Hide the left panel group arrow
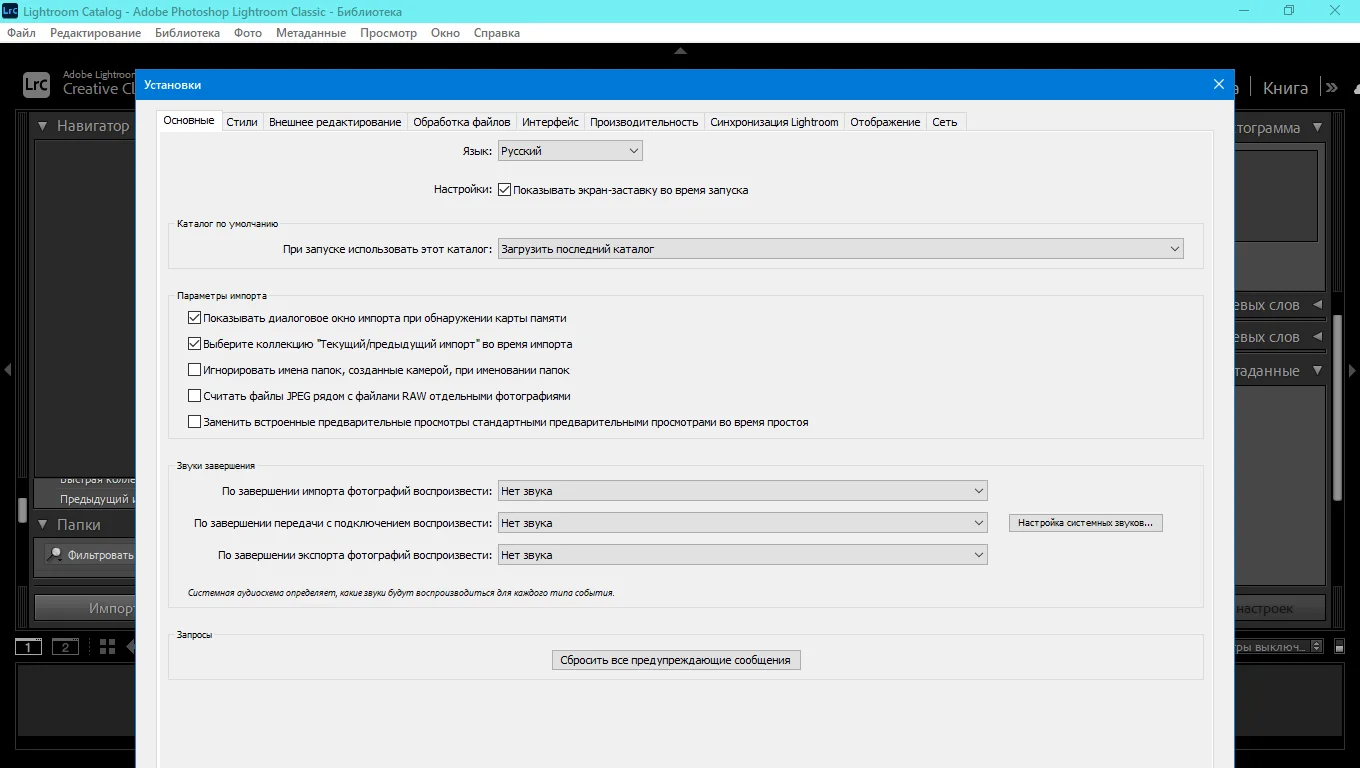 tap(7, 370)
